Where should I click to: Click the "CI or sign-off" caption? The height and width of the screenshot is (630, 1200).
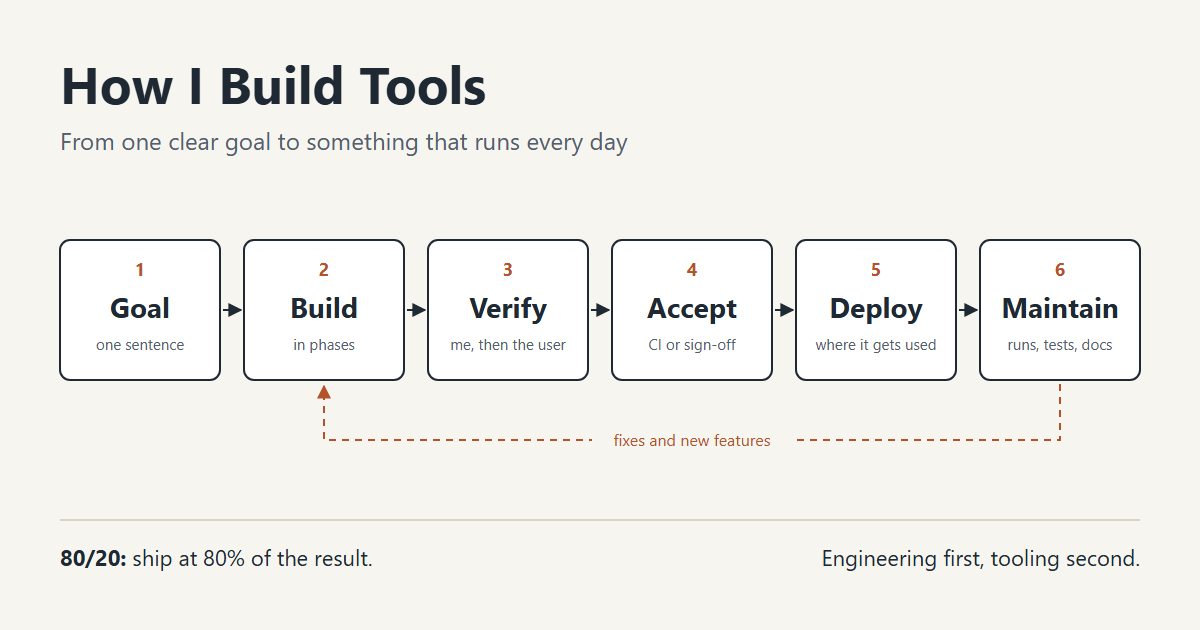click(692, 345)
